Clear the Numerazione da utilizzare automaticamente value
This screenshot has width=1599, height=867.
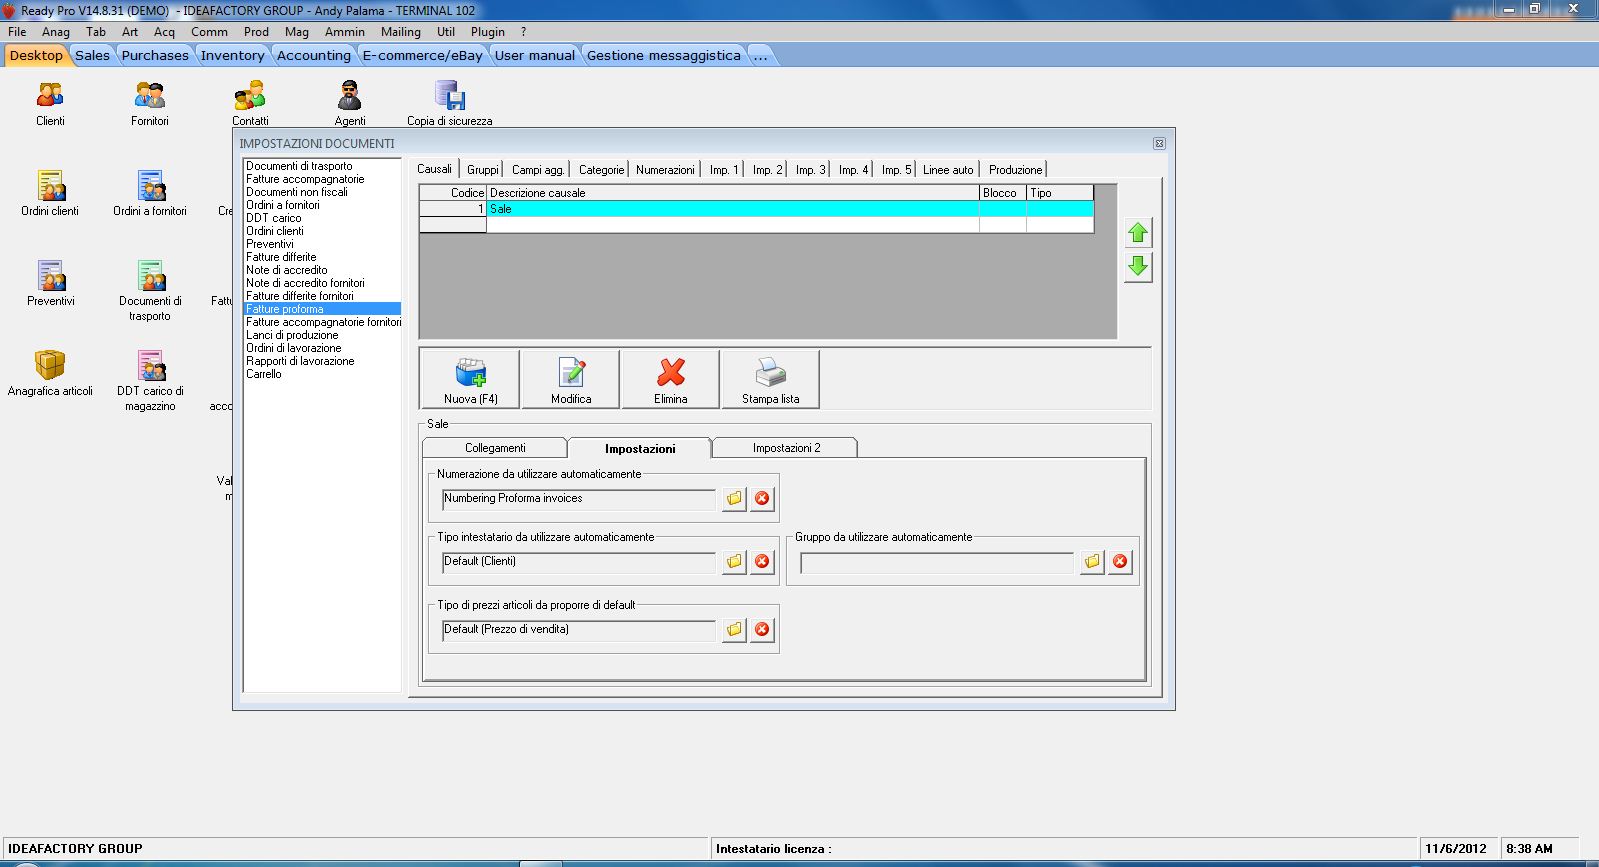pos(762,498)
